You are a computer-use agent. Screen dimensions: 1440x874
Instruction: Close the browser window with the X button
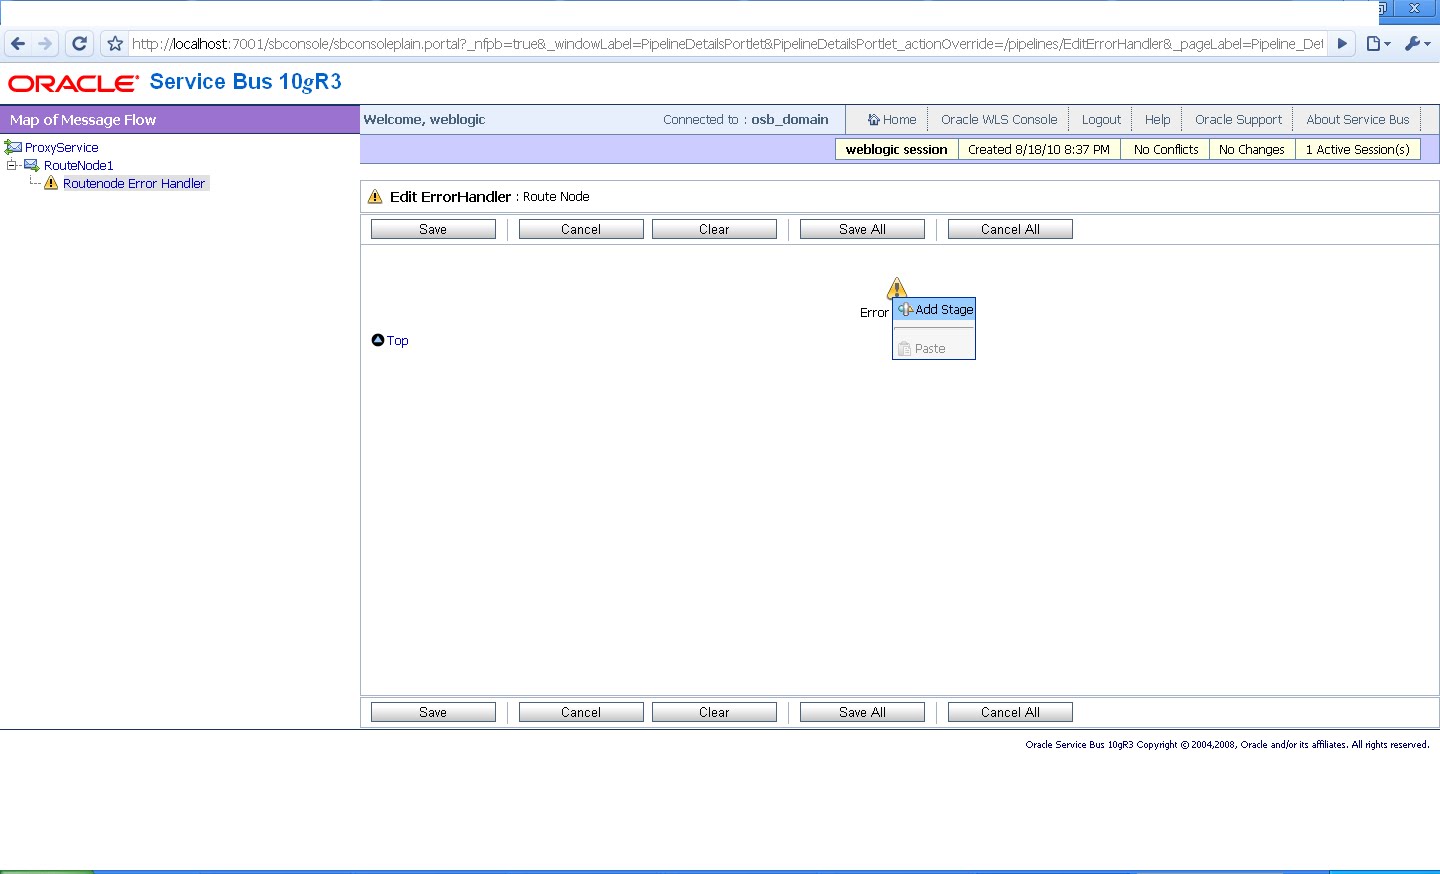(1415, 8)
